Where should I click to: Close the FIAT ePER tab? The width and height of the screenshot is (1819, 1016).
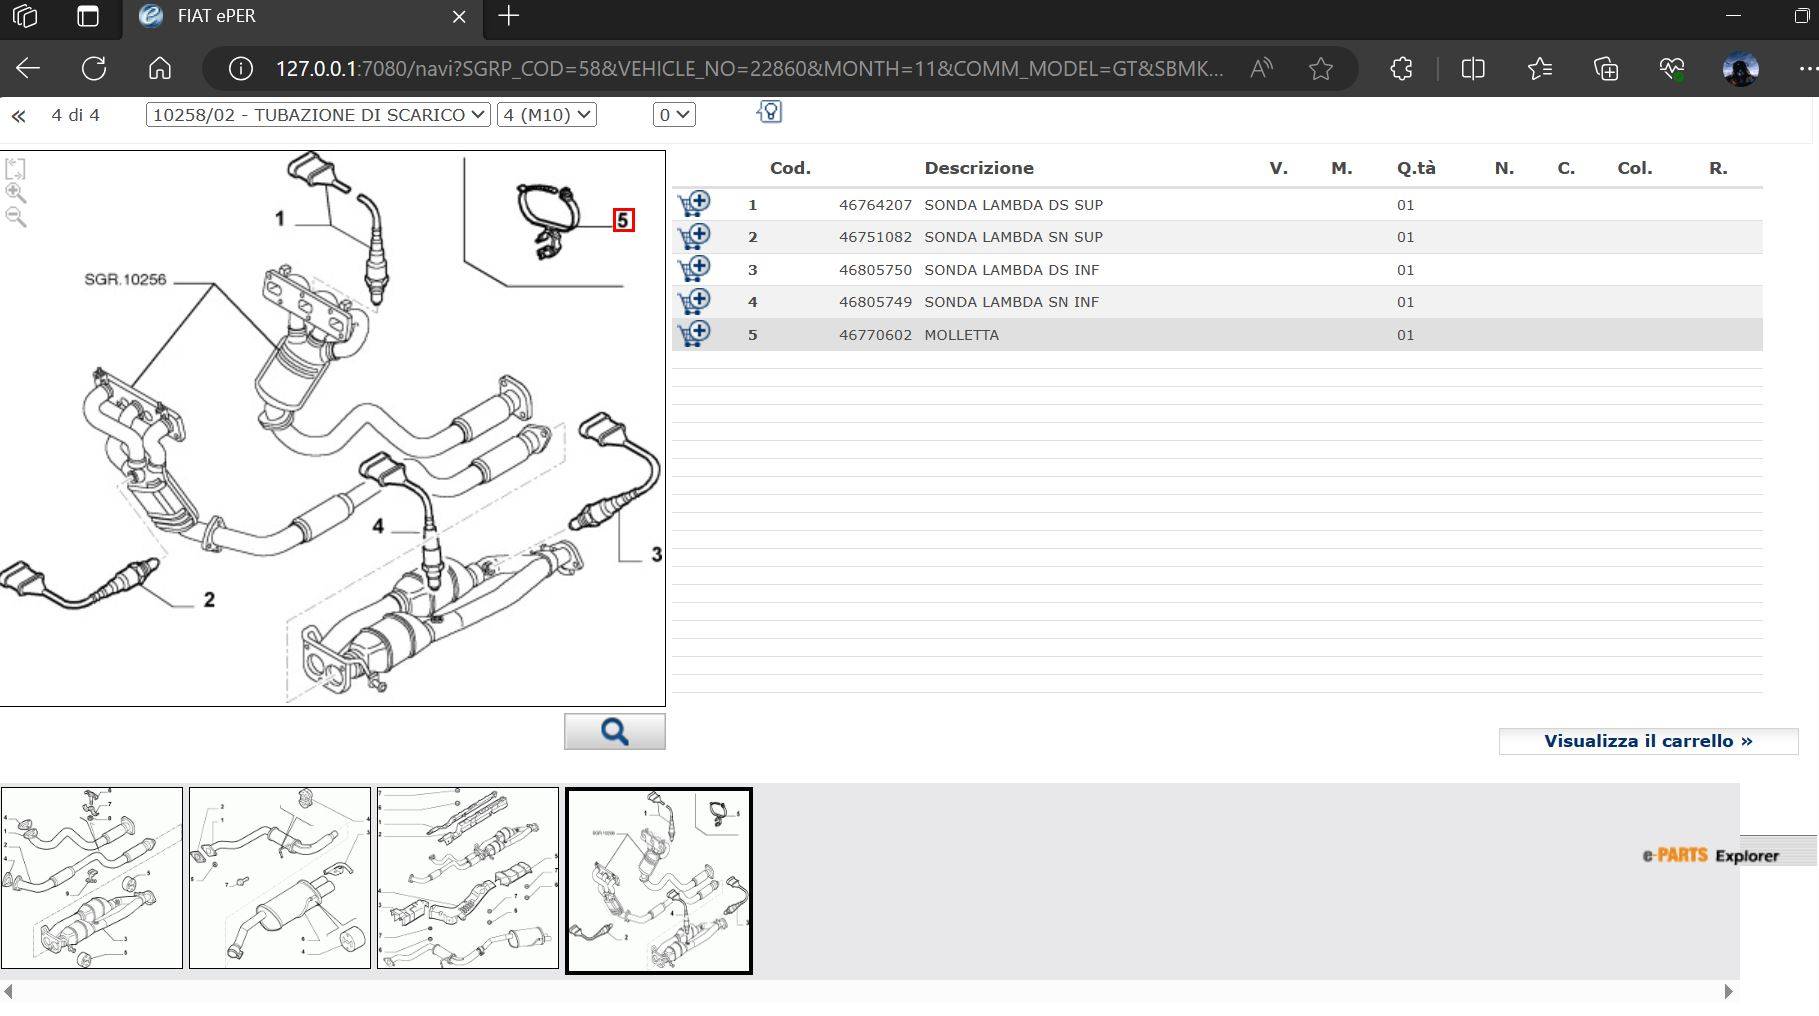click(459, 16)
